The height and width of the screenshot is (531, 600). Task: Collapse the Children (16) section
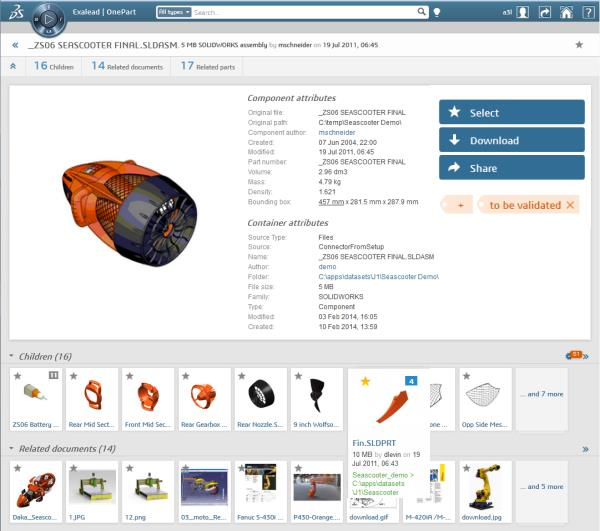point(11,356)
